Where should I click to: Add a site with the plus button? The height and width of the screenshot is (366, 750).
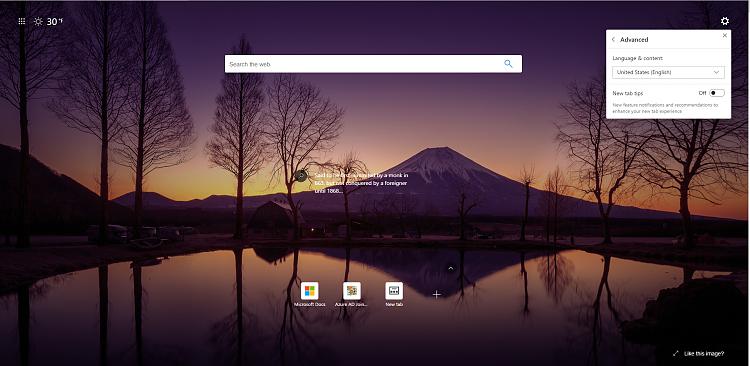(436, 294)
